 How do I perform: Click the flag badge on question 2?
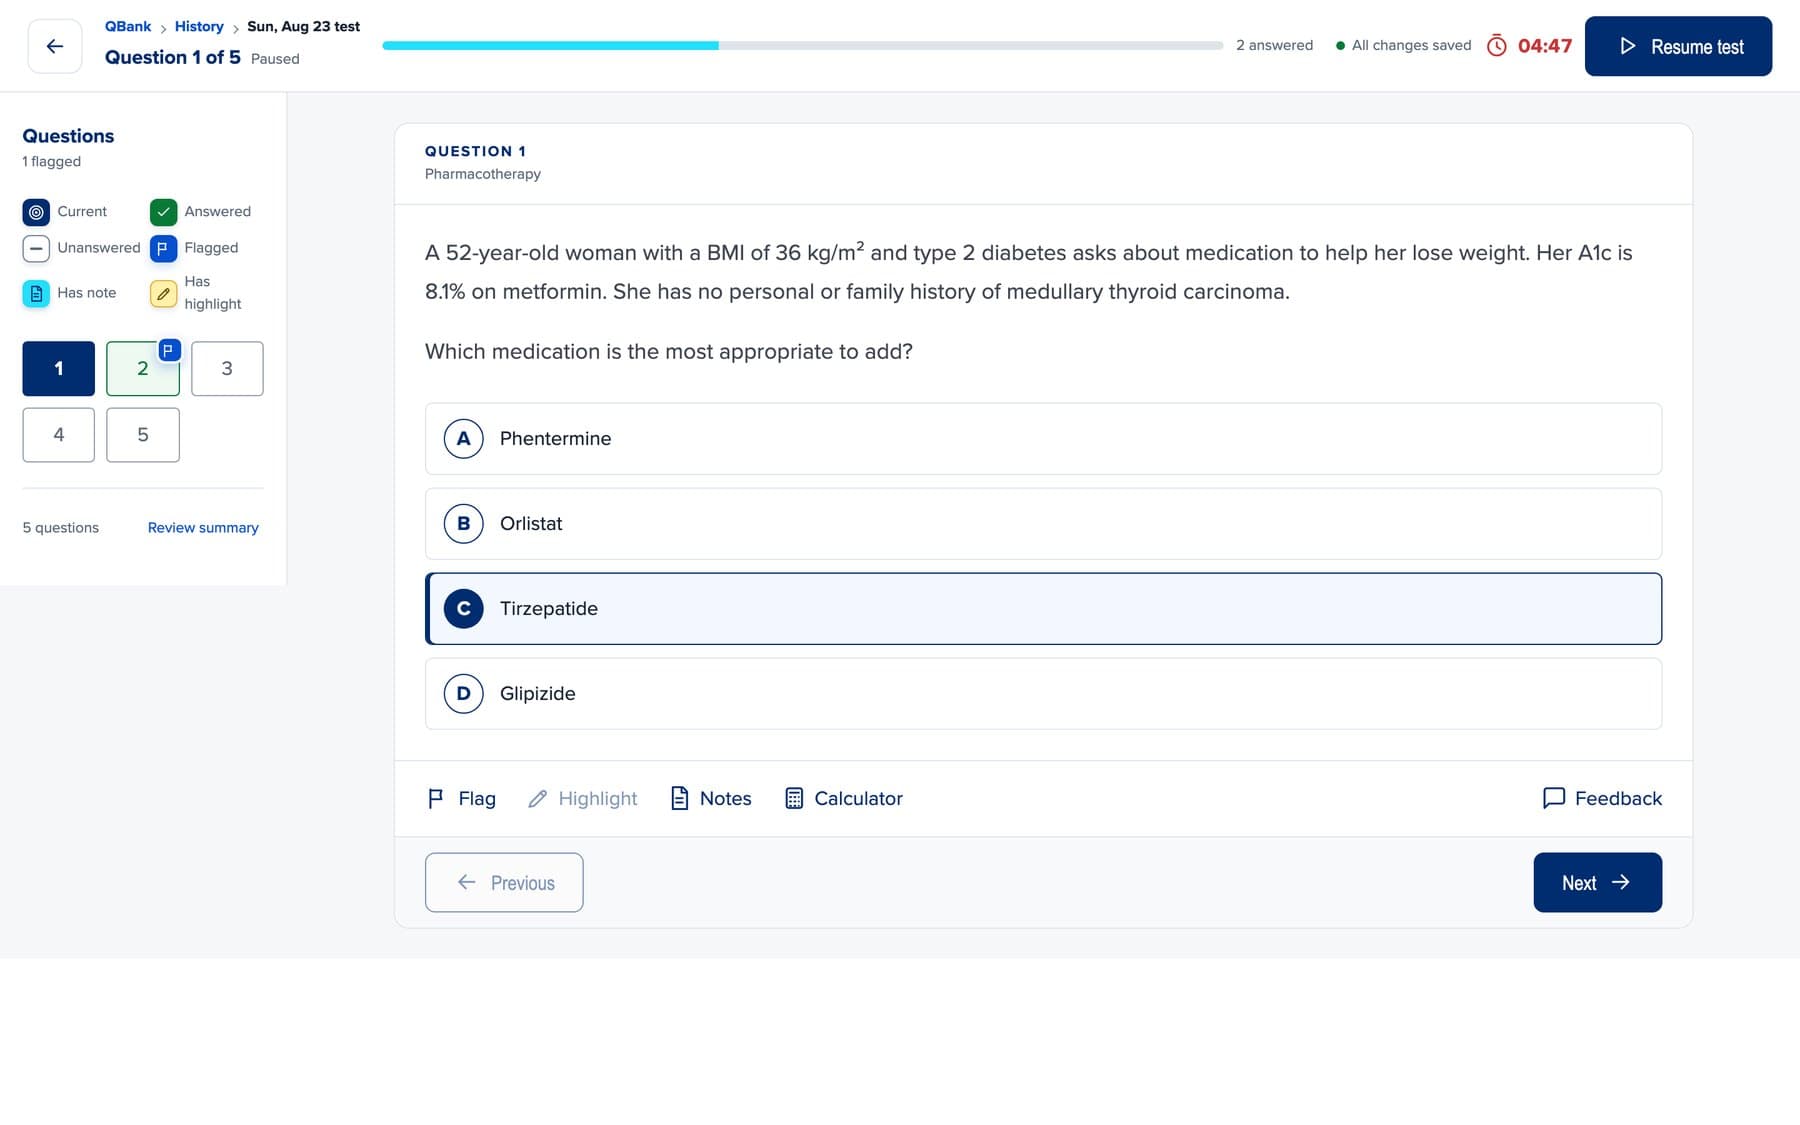[169, 350]
